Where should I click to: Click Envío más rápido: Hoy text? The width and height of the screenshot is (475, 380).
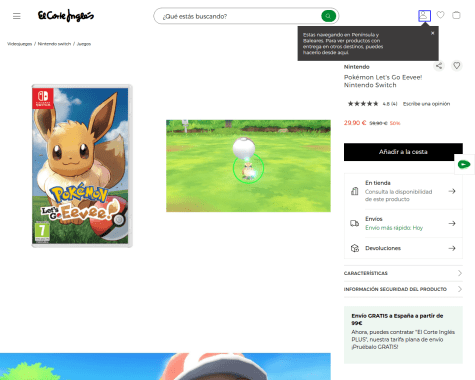pyautogui.click(x=394, y=228)
